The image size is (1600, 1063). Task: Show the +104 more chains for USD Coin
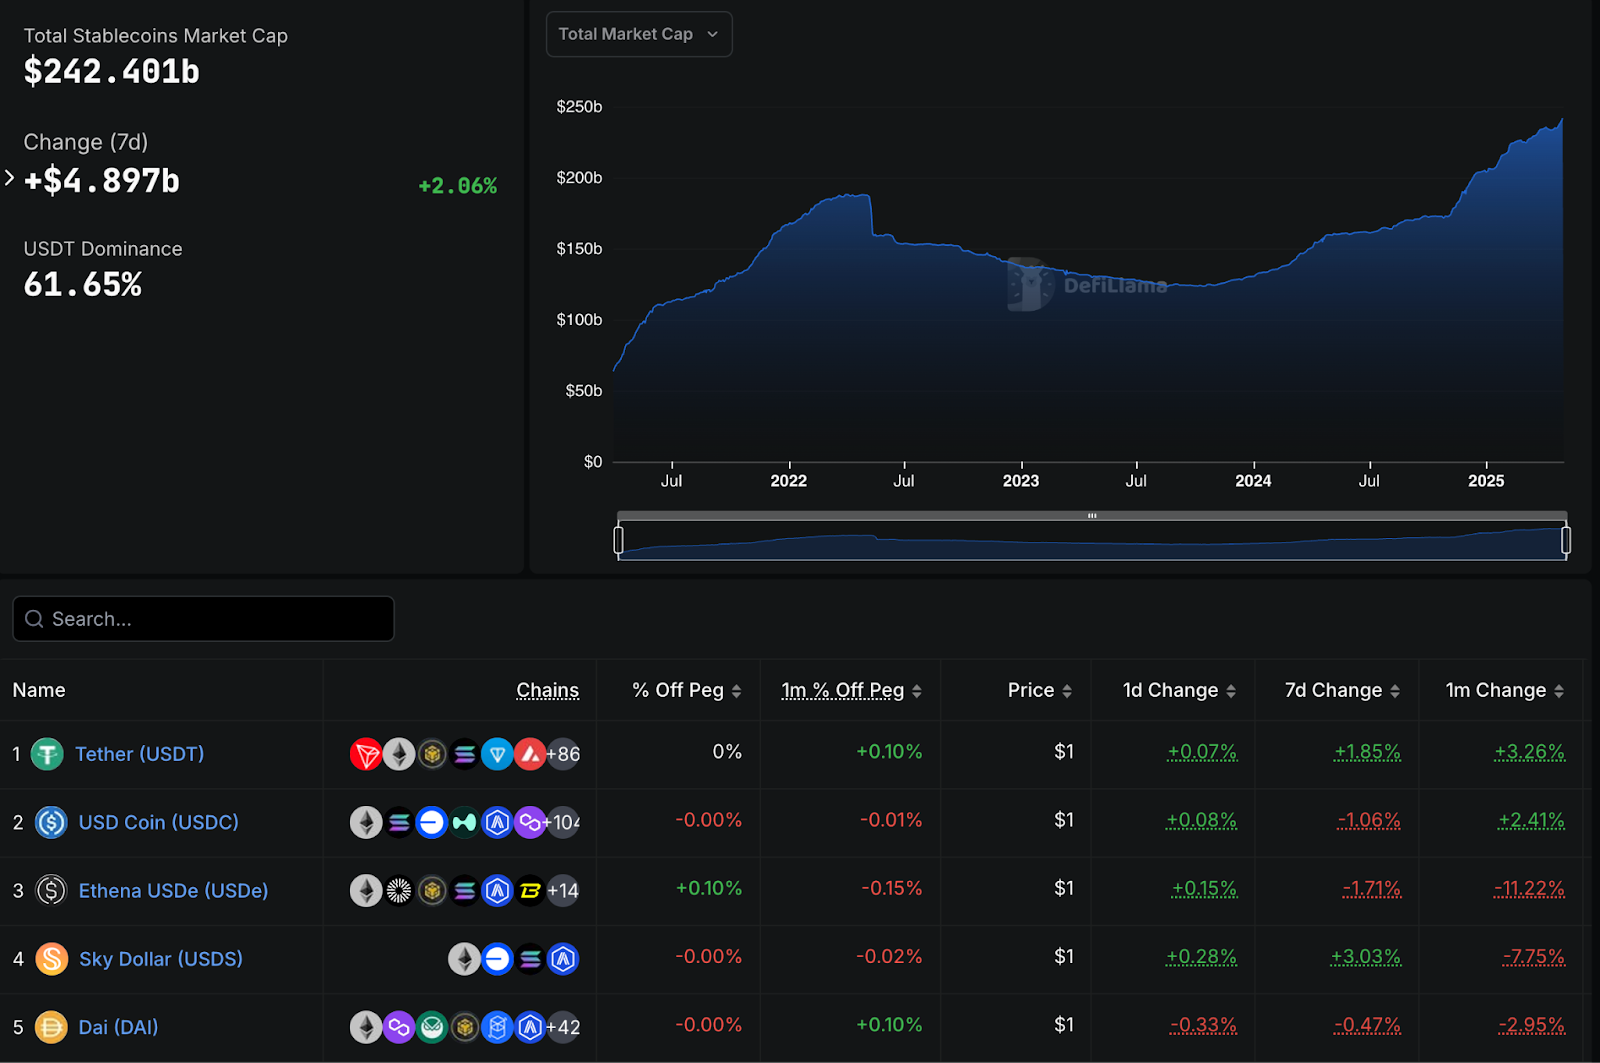(563, 822)
